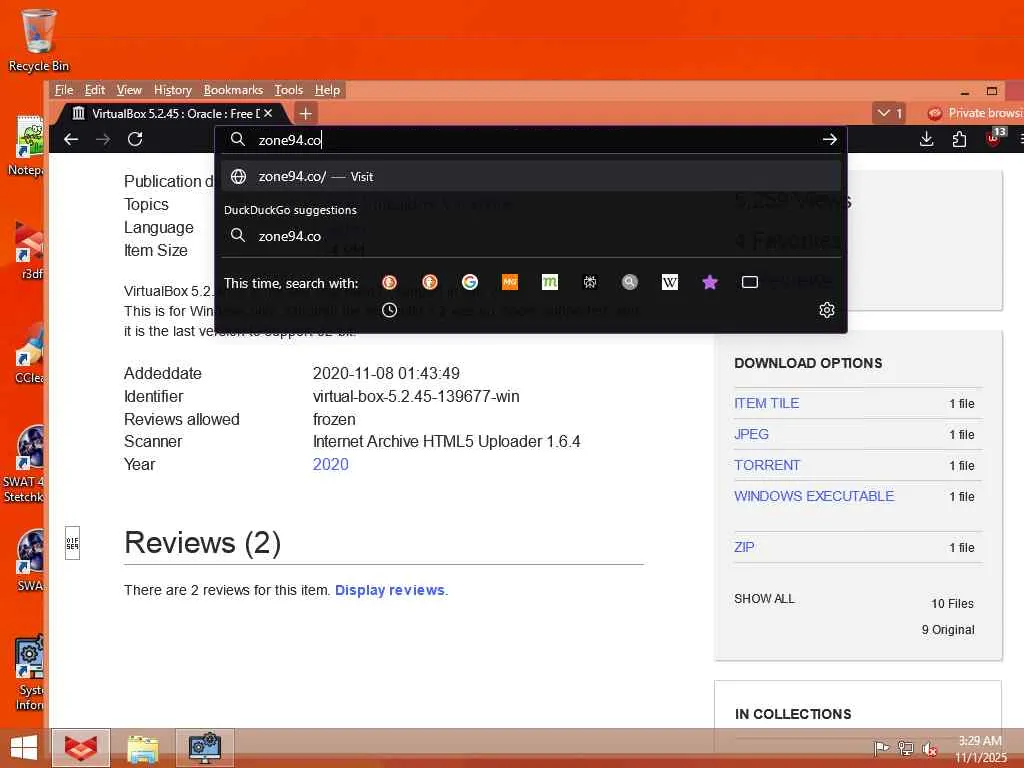Screen dimensions: 1024x768
Task: Open the Recycle Bin desktop icon
Action: [x=39, y=40]
